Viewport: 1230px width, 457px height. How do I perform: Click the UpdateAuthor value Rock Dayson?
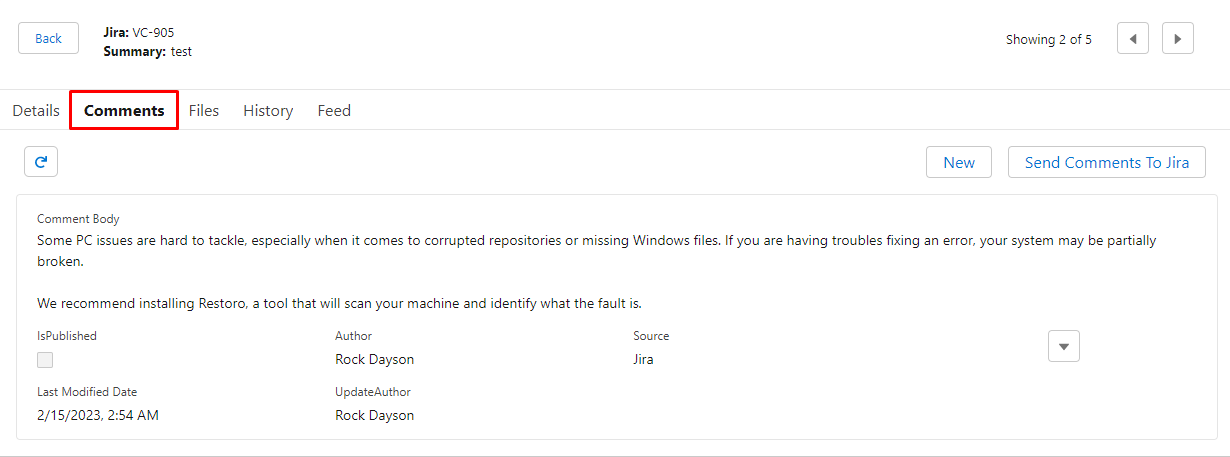pyautogui.click(x=375, y=415)
